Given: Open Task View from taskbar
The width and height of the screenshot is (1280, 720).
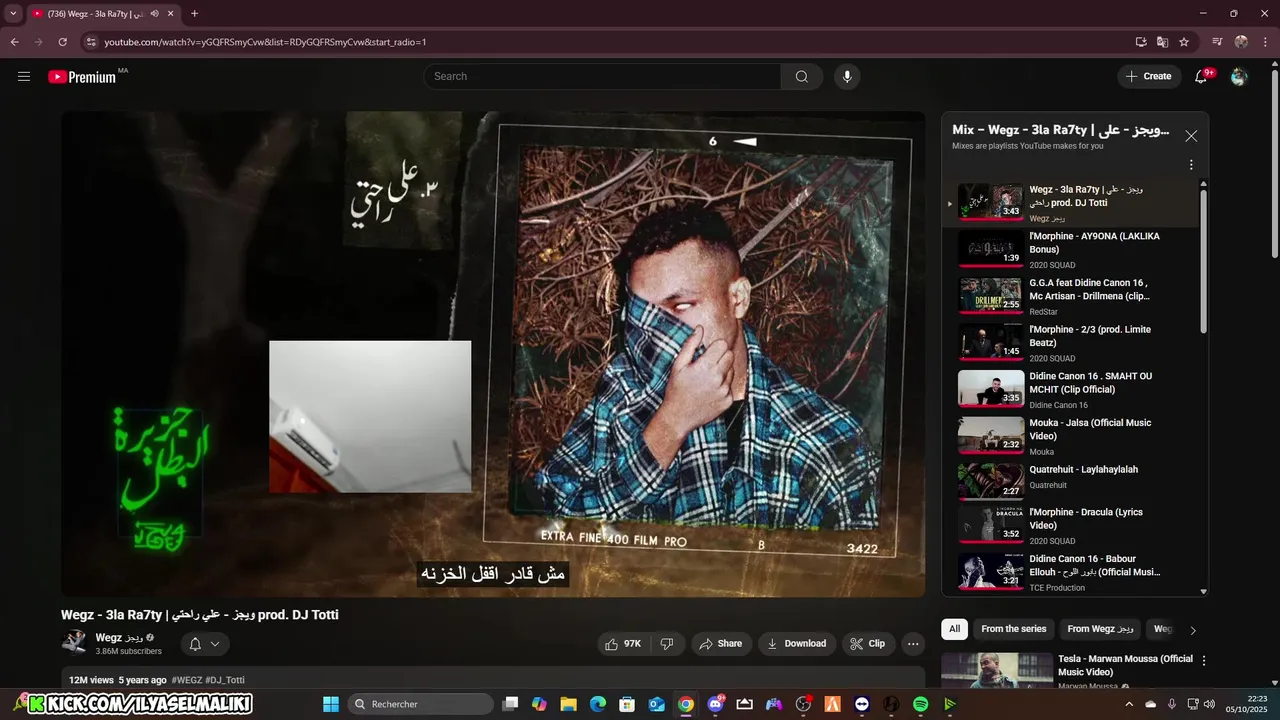Looking at the screenshot, I should [x=510, y=704].
